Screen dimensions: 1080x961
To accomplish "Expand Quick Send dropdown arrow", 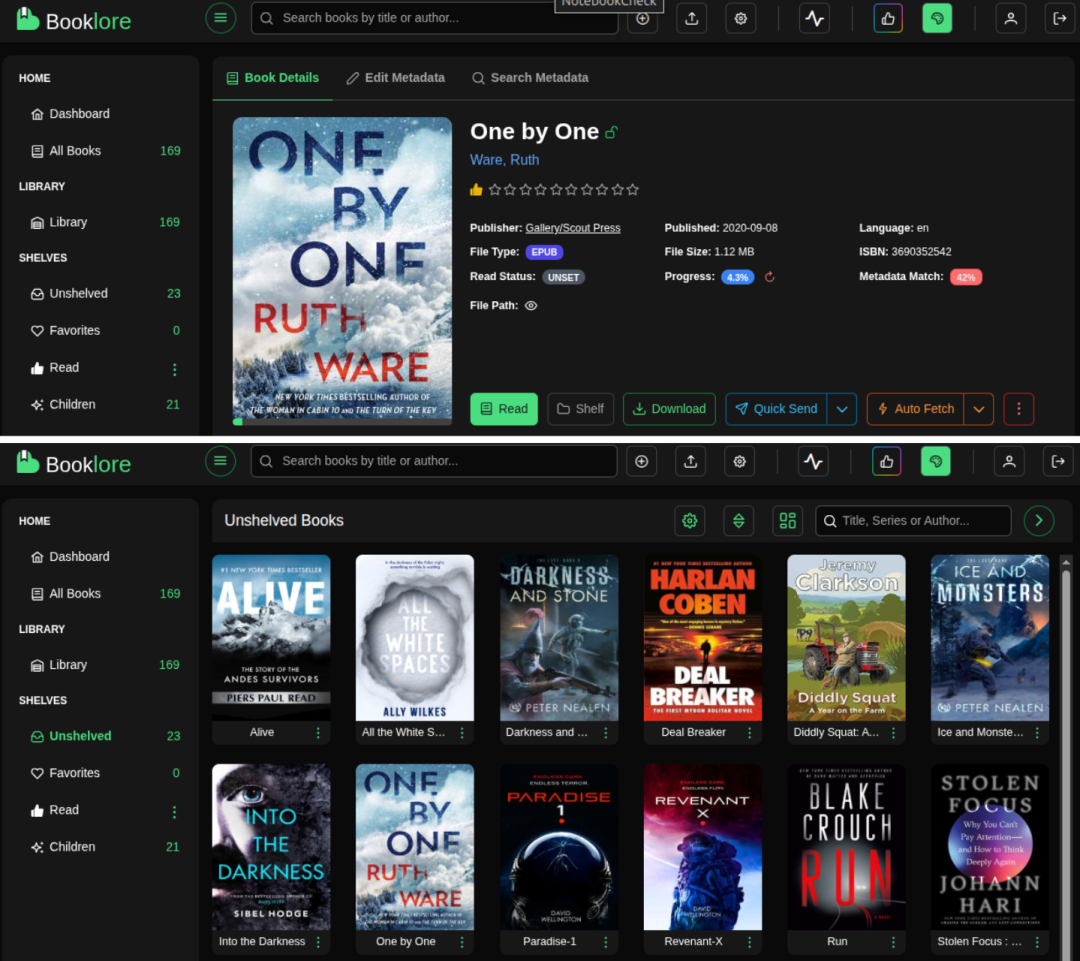I will [842, 409].
